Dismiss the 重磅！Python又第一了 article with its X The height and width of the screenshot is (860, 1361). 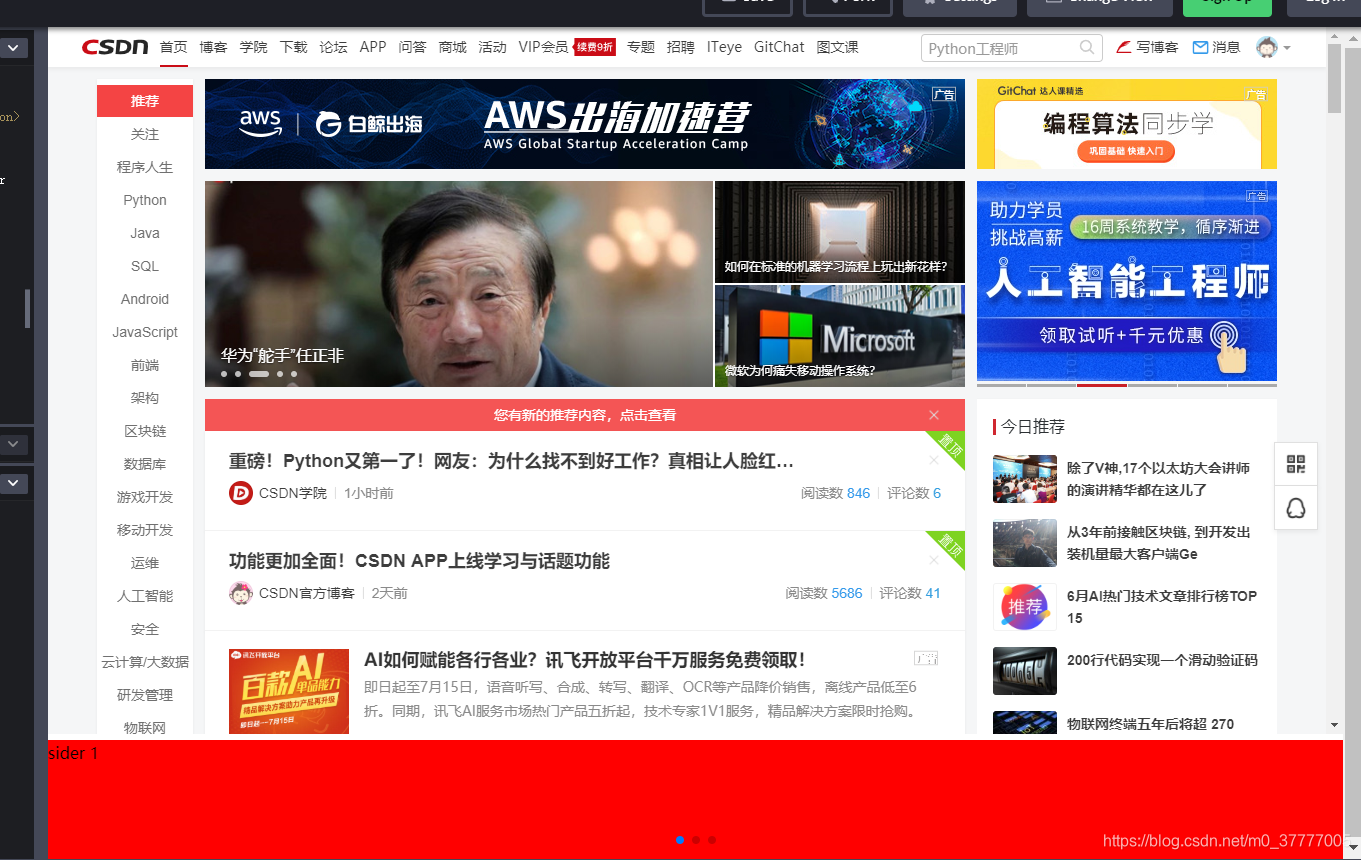click(934, 460)
